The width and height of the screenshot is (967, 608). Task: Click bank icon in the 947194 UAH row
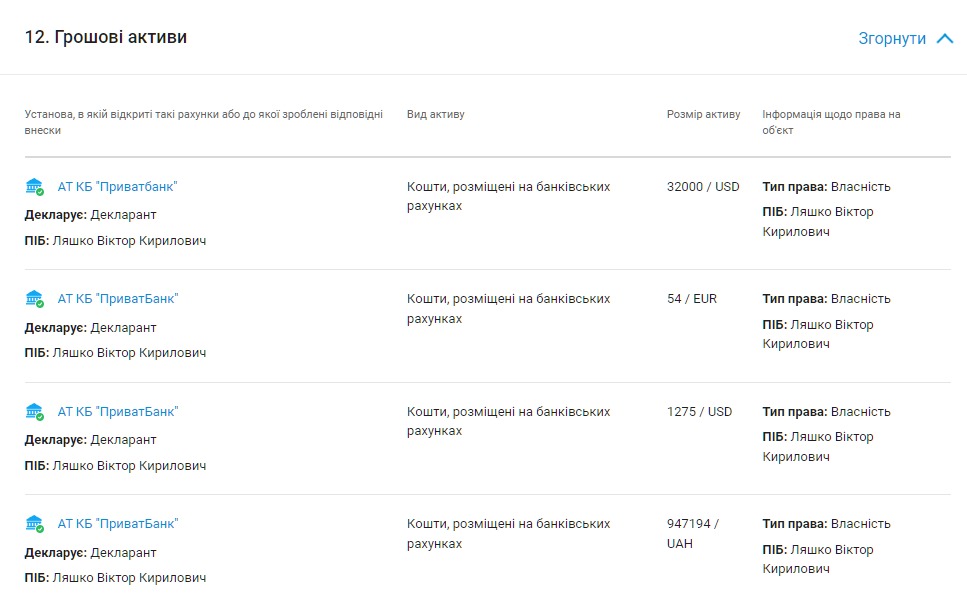click(35, 524)
